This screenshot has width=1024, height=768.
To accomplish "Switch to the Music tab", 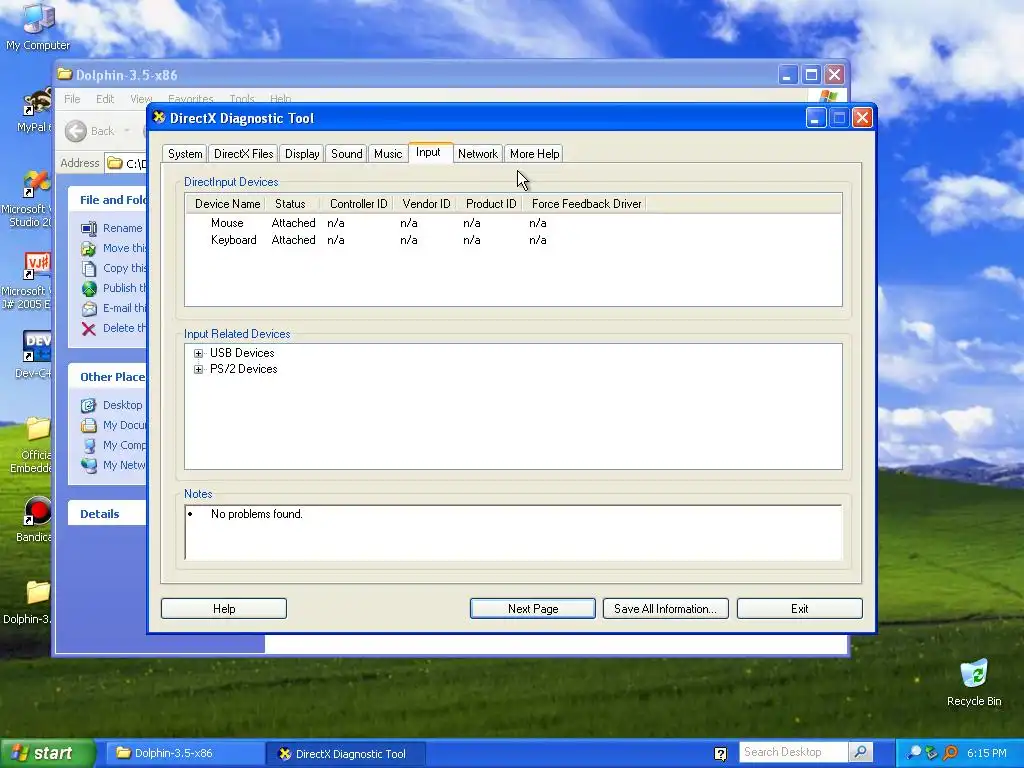I will 388,154.
